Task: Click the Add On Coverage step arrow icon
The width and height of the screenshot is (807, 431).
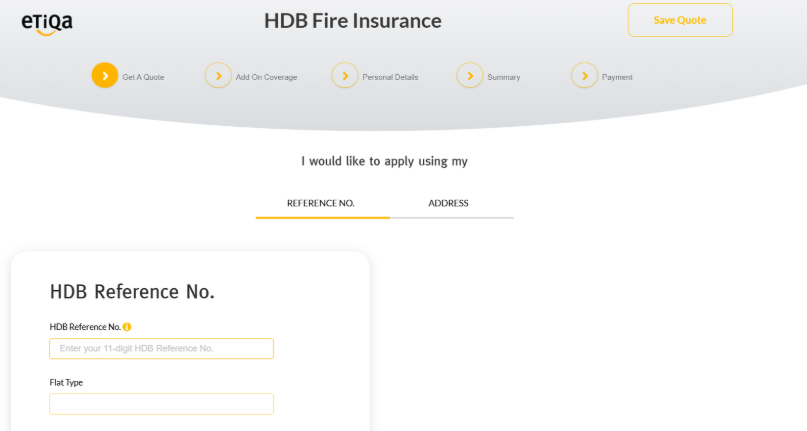Action: pos(218,76)
